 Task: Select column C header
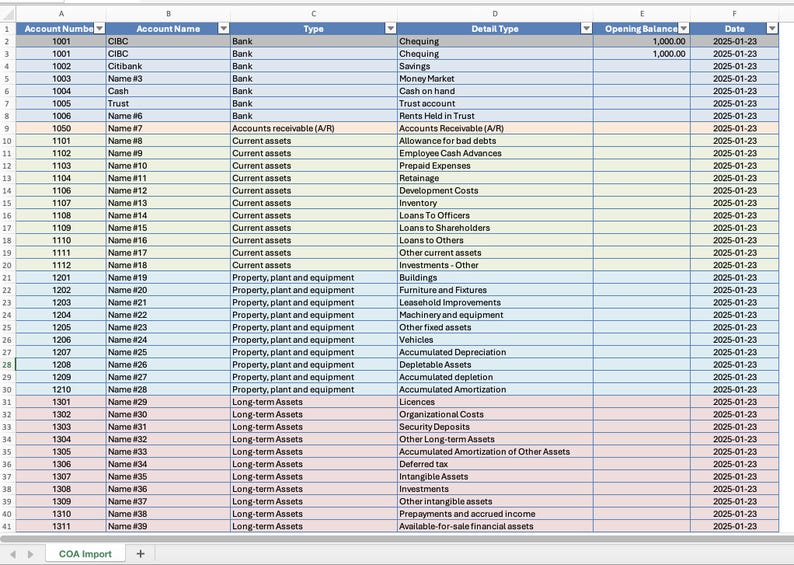[313, 14]
